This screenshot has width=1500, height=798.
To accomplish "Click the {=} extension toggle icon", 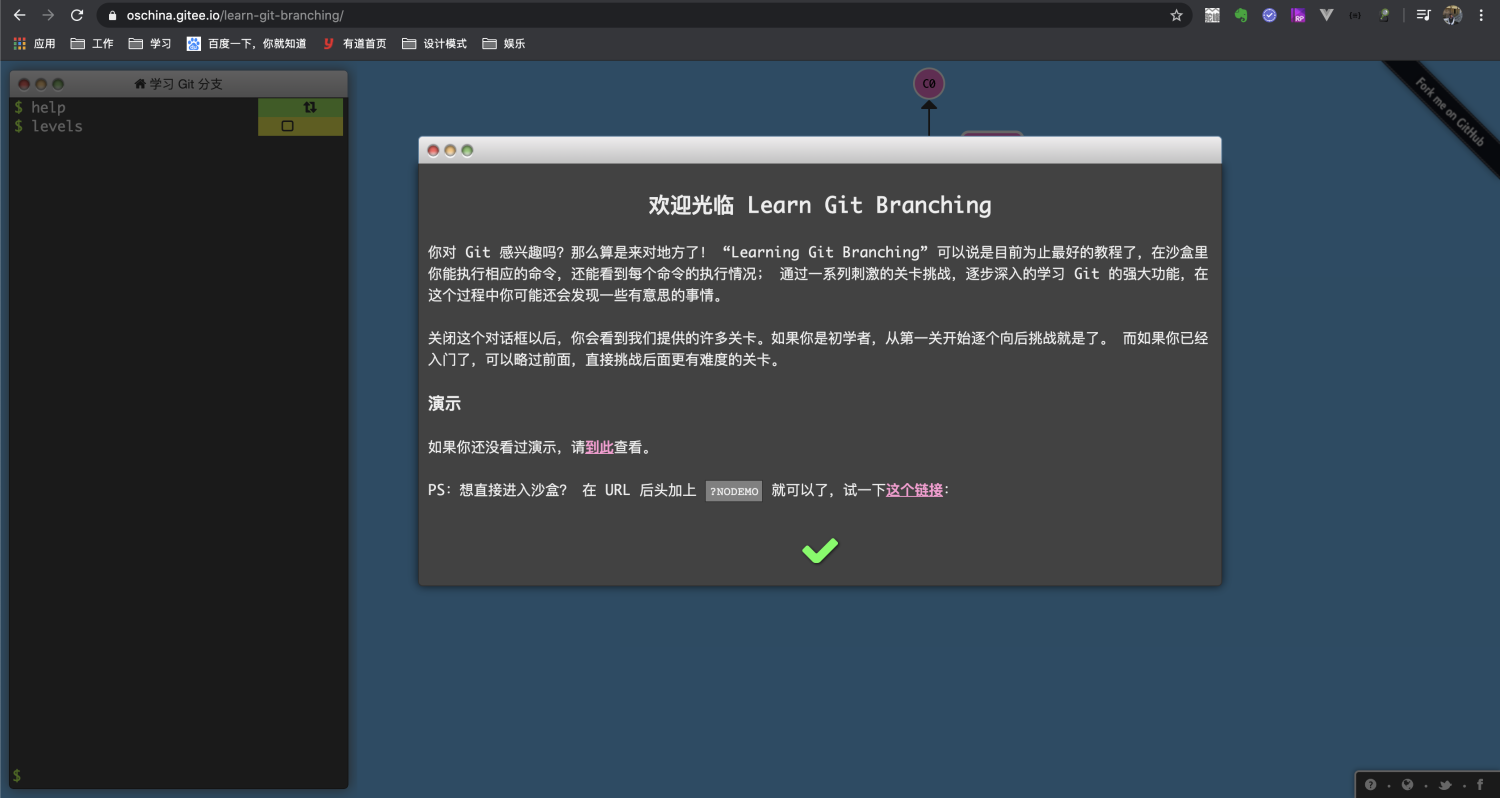I will tap(1354, 14).
